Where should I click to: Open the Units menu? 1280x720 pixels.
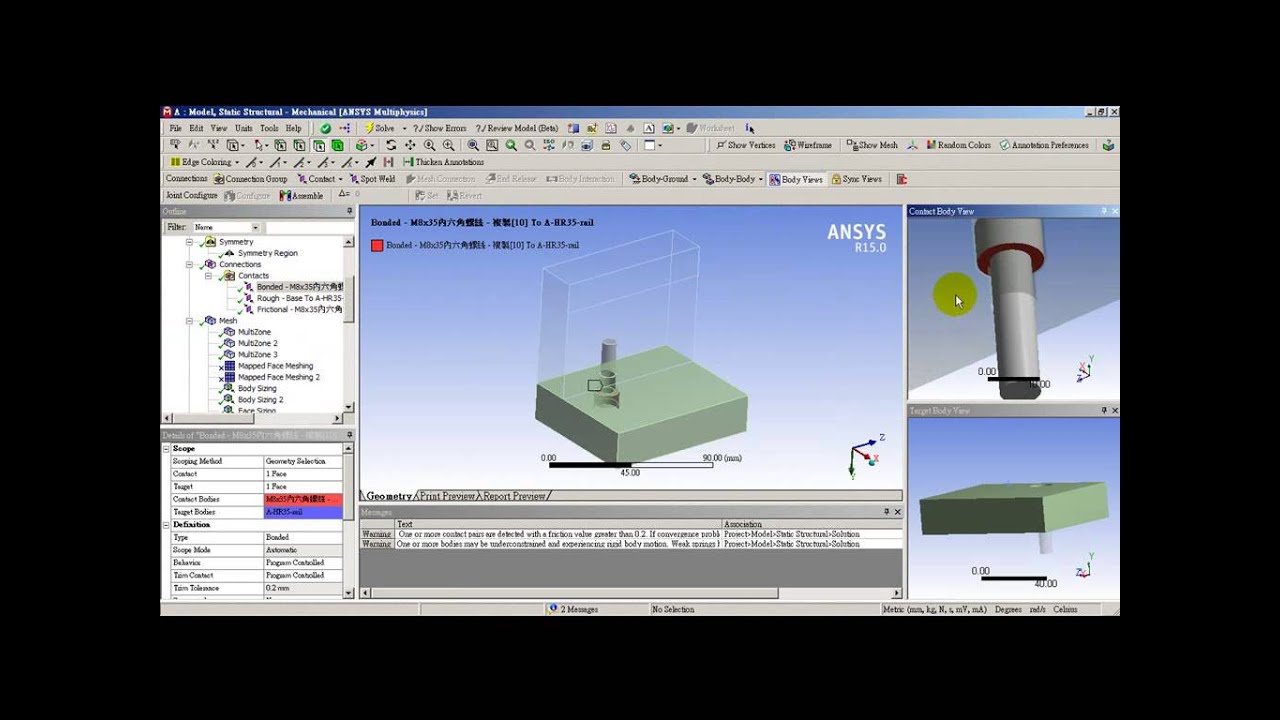pyautogui.click(x=243, y=128)
